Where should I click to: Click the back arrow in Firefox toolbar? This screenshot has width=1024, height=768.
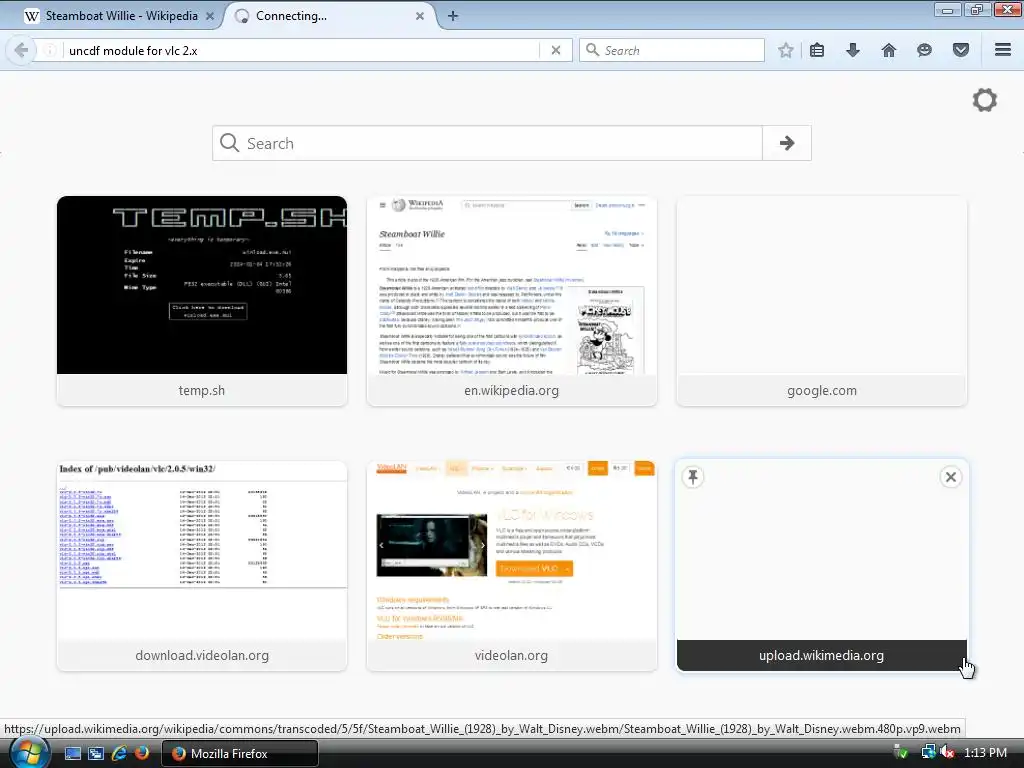21,50
